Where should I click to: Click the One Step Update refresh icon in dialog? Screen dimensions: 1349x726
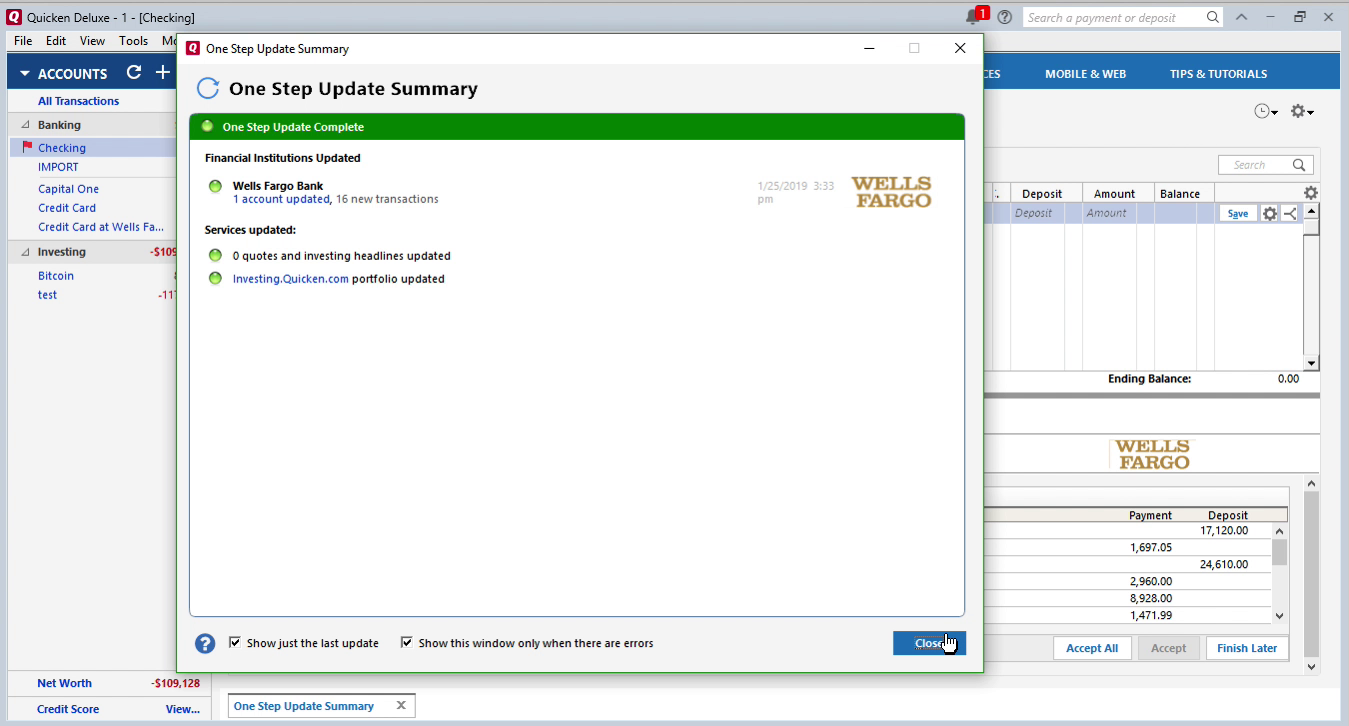click(208, 88)
